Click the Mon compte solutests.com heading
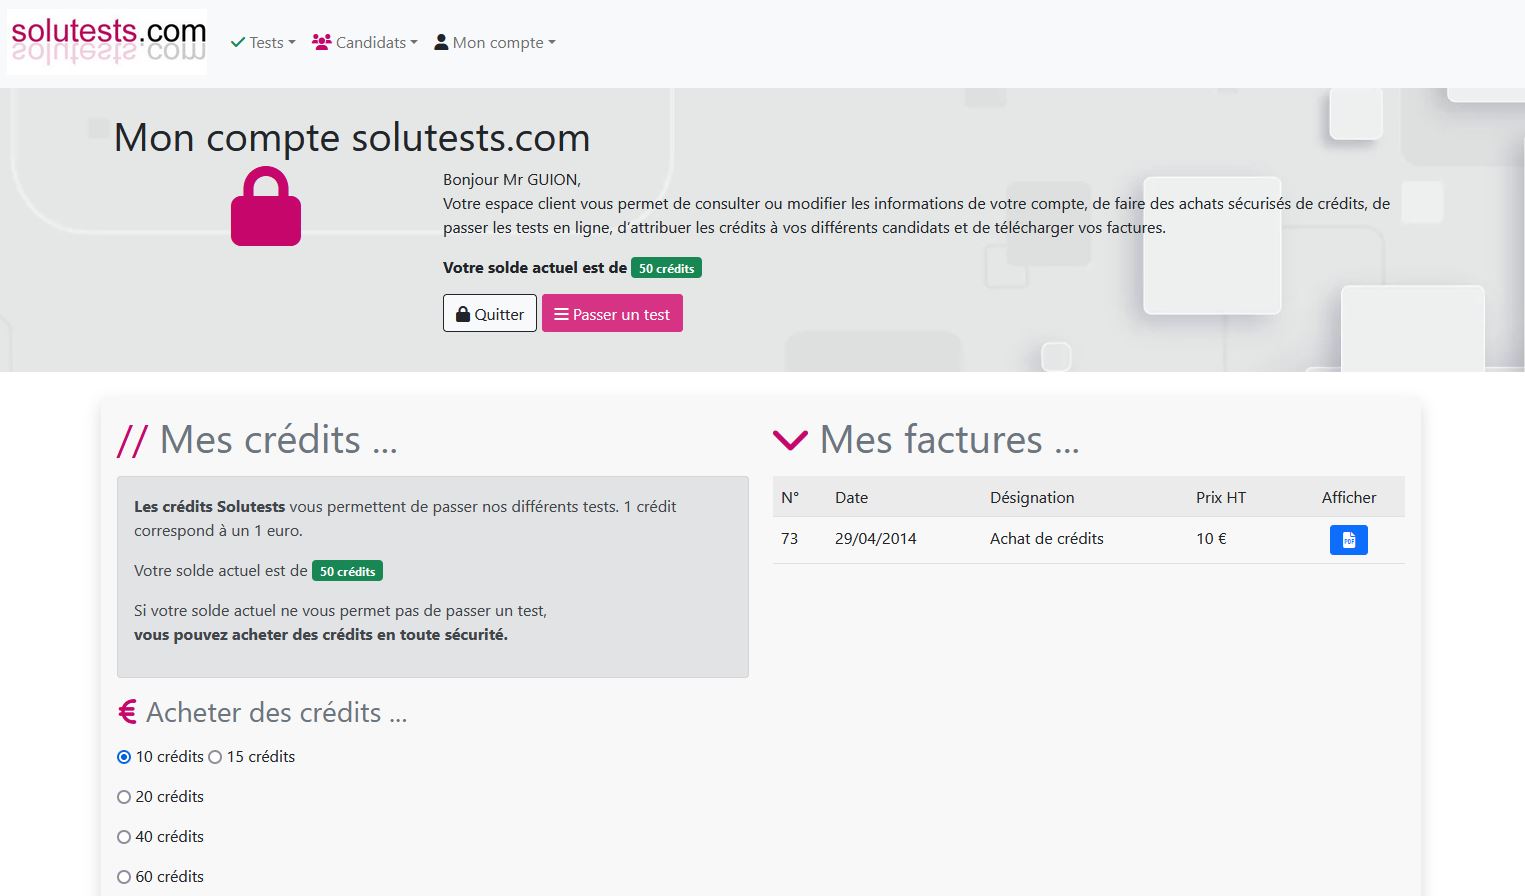The width and height of the screenshot is (1525, 896). click(352, 137)
